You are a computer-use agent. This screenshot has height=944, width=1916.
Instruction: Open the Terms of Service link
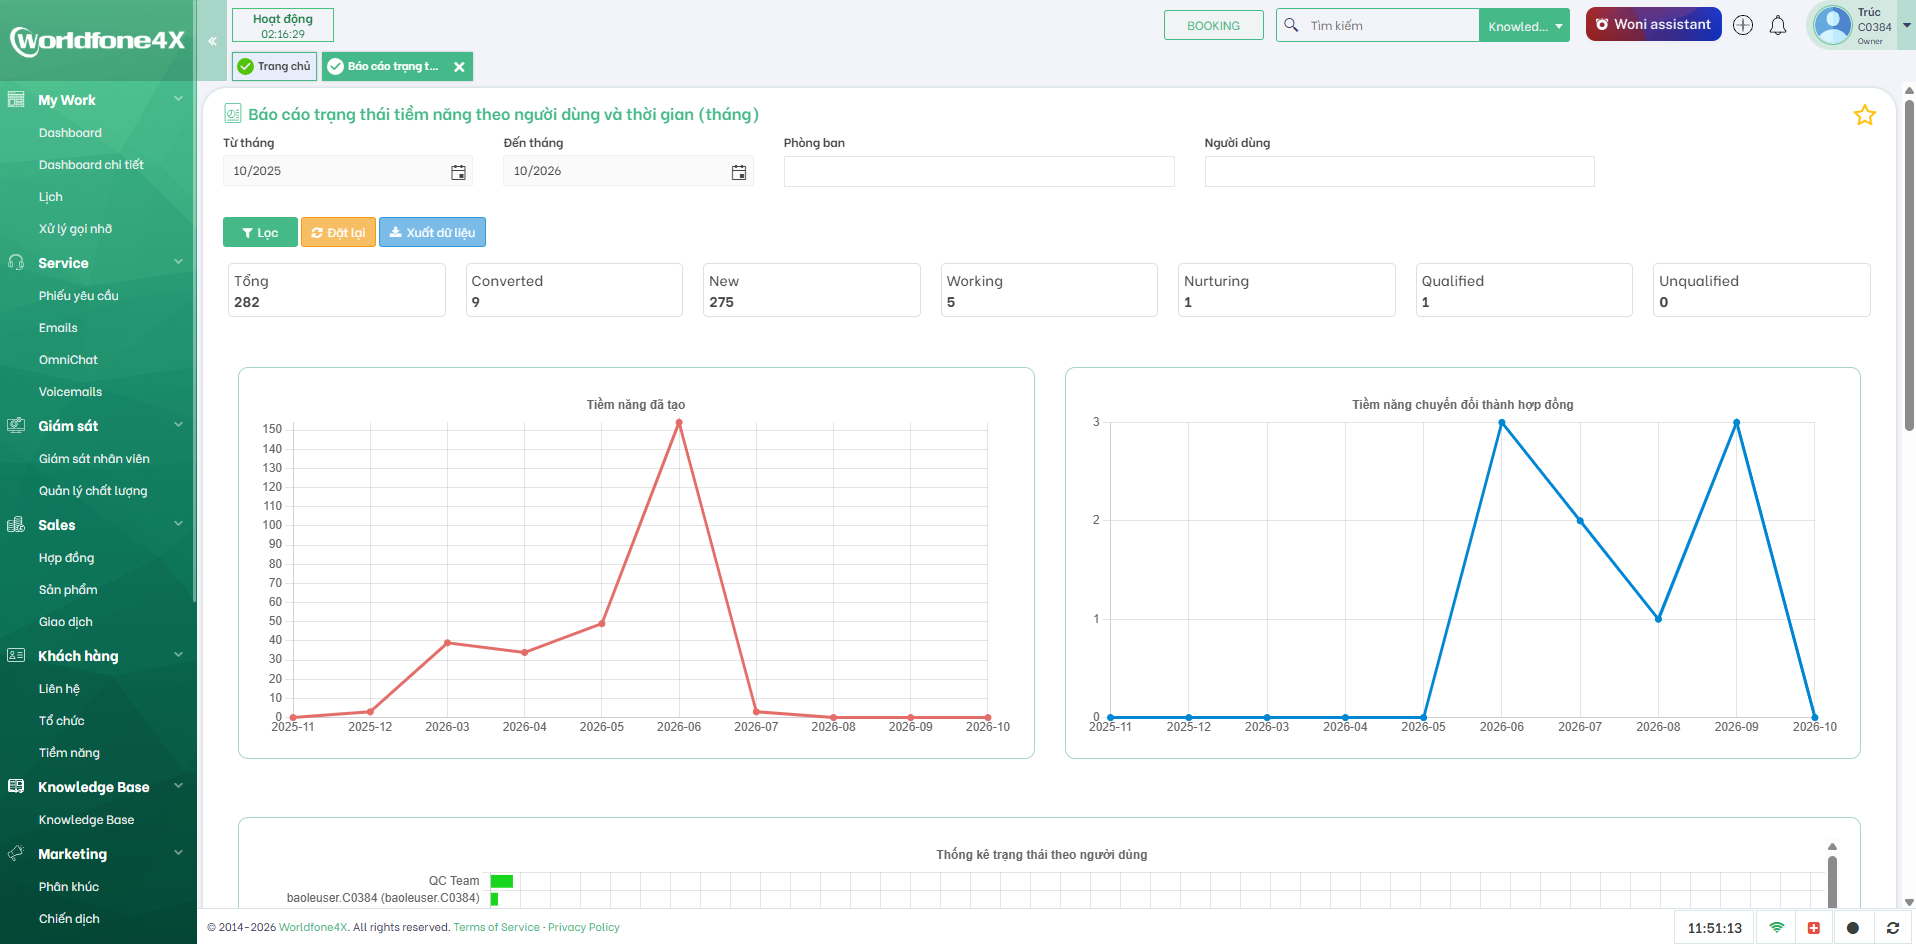(x=496, y=927)
